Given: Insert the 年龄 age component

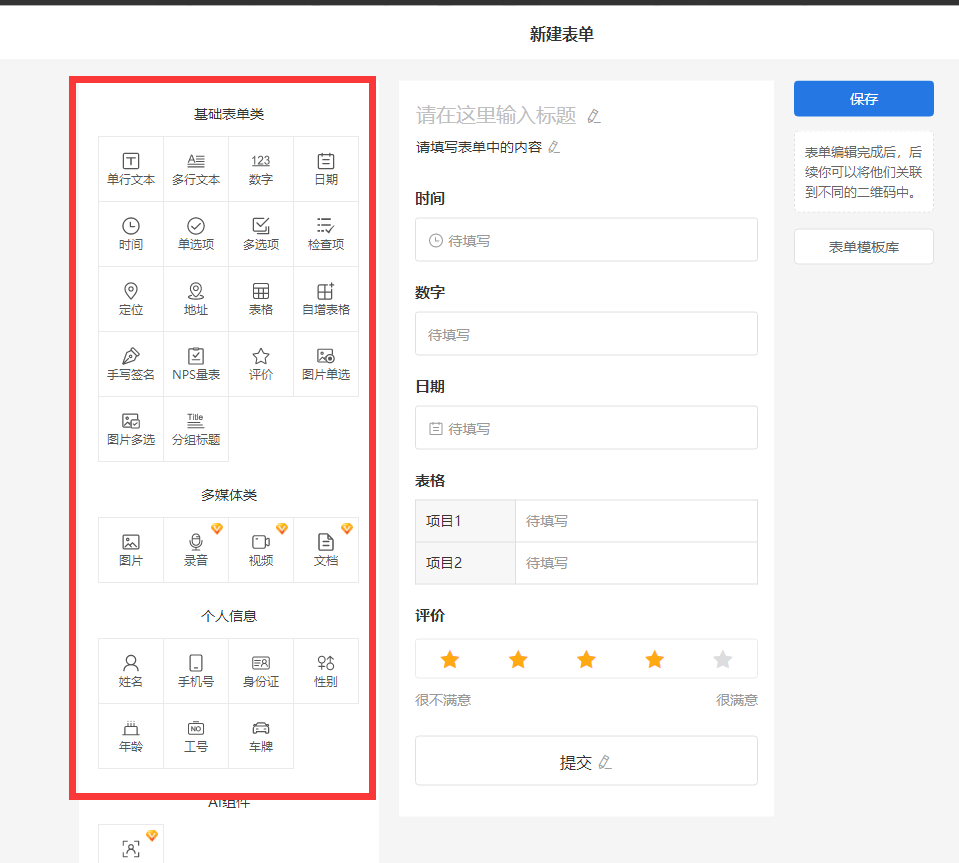Looking at the screenshot, I should point(131,736).
